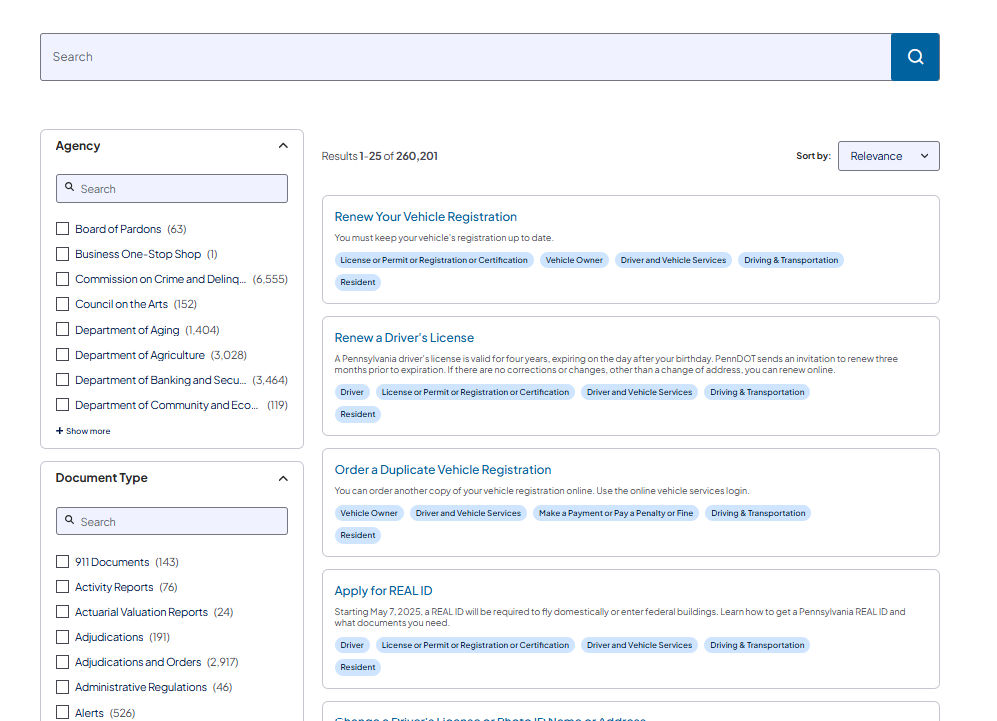Check Department of Community and Economic checkbox

pos(62,404)
